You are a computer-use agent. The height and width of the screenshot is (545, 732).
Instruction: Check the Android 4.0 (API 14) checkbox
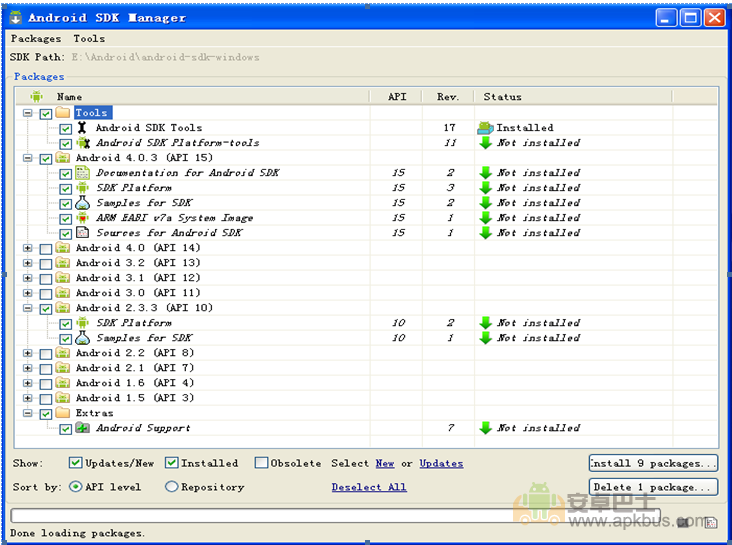(46, 248)
